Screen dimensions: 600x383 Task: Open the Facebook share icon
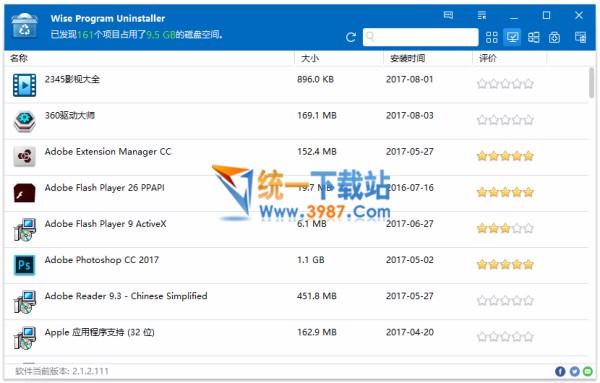point(560,371)
